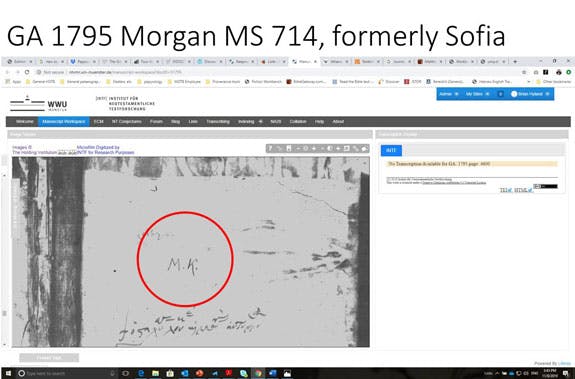The image size is (575, 379).
Task: Expand the My Sites dropdown
Action: (x=477, y=94)
